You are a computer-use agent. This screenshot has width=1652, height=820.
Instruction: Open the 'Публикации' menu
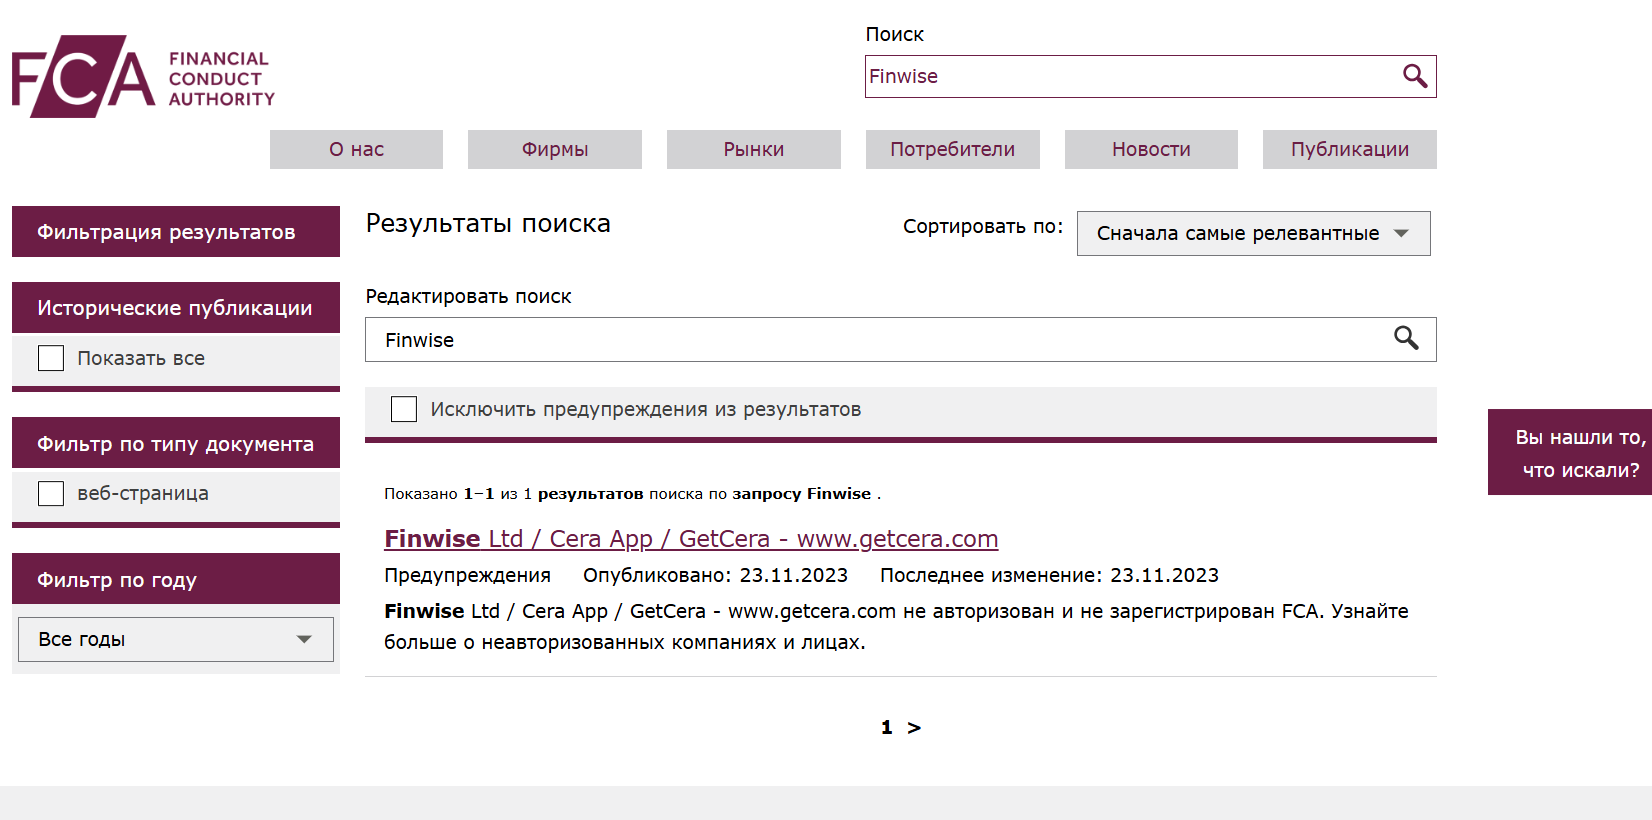(x=1350, y=149)
